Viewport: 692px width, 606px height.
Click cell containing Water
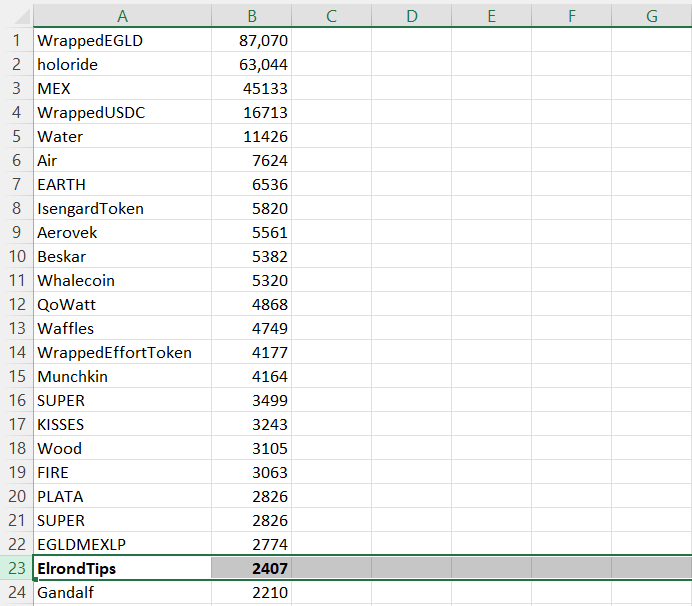coord(123,136)
